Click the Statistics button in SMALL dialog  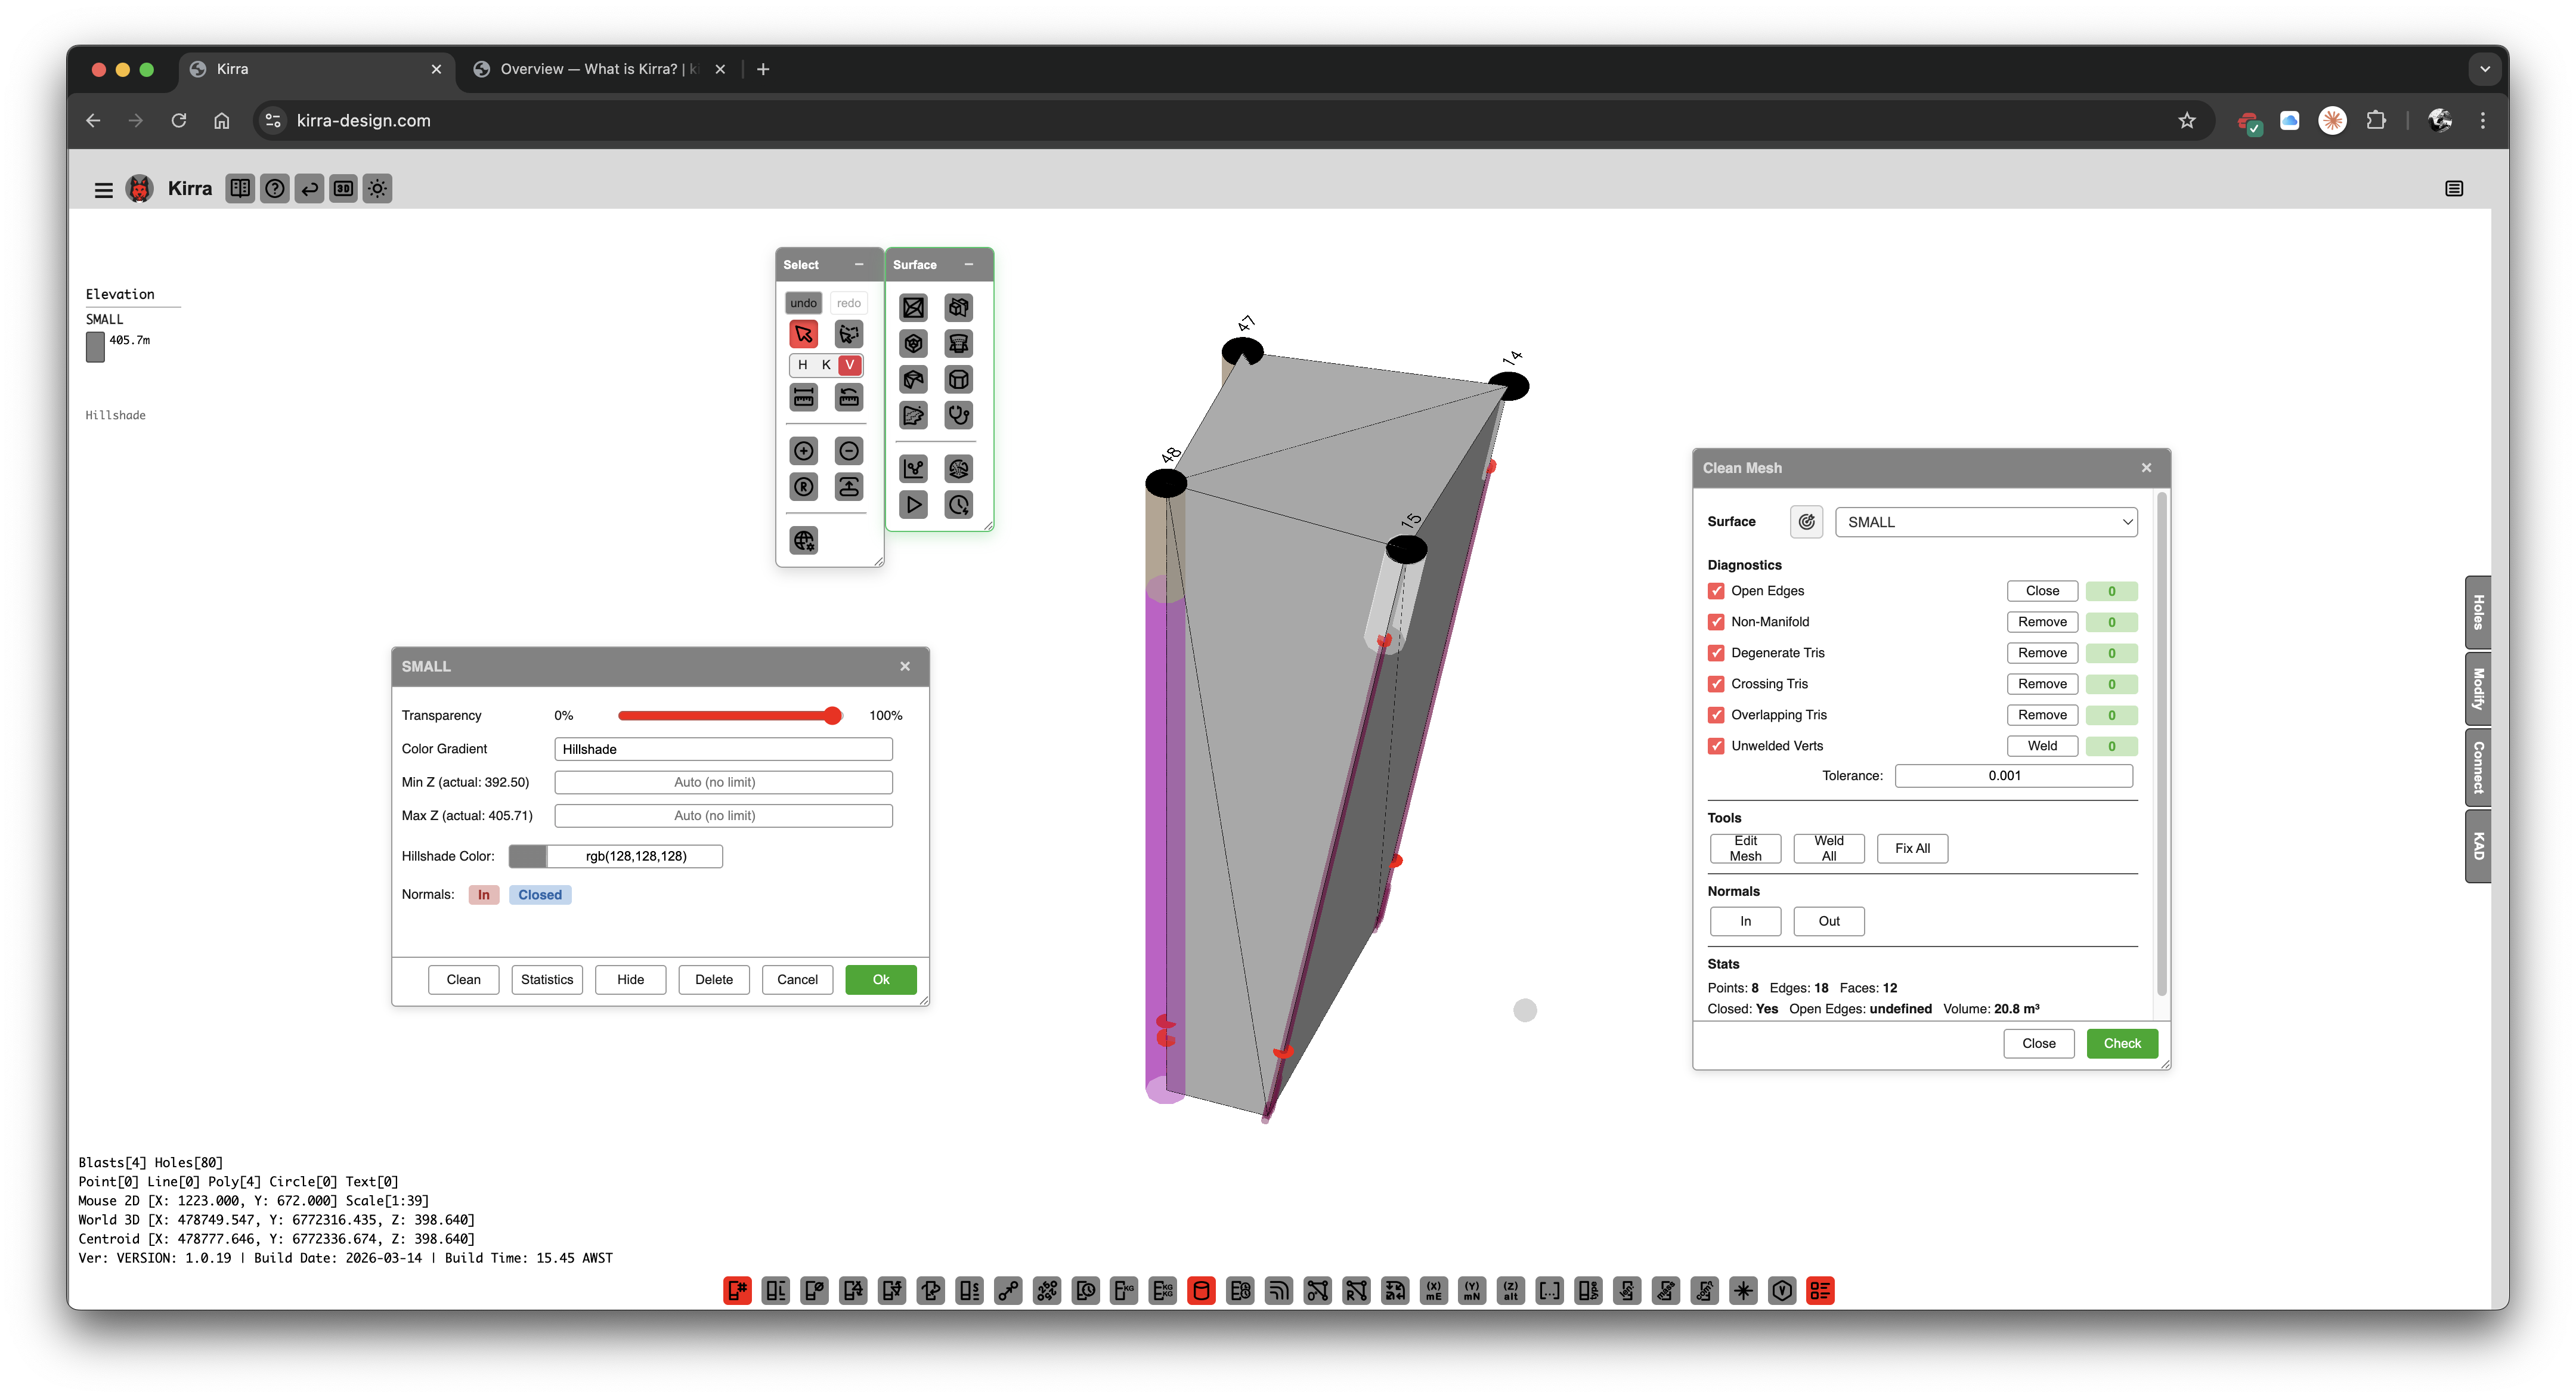click(547, 979)
